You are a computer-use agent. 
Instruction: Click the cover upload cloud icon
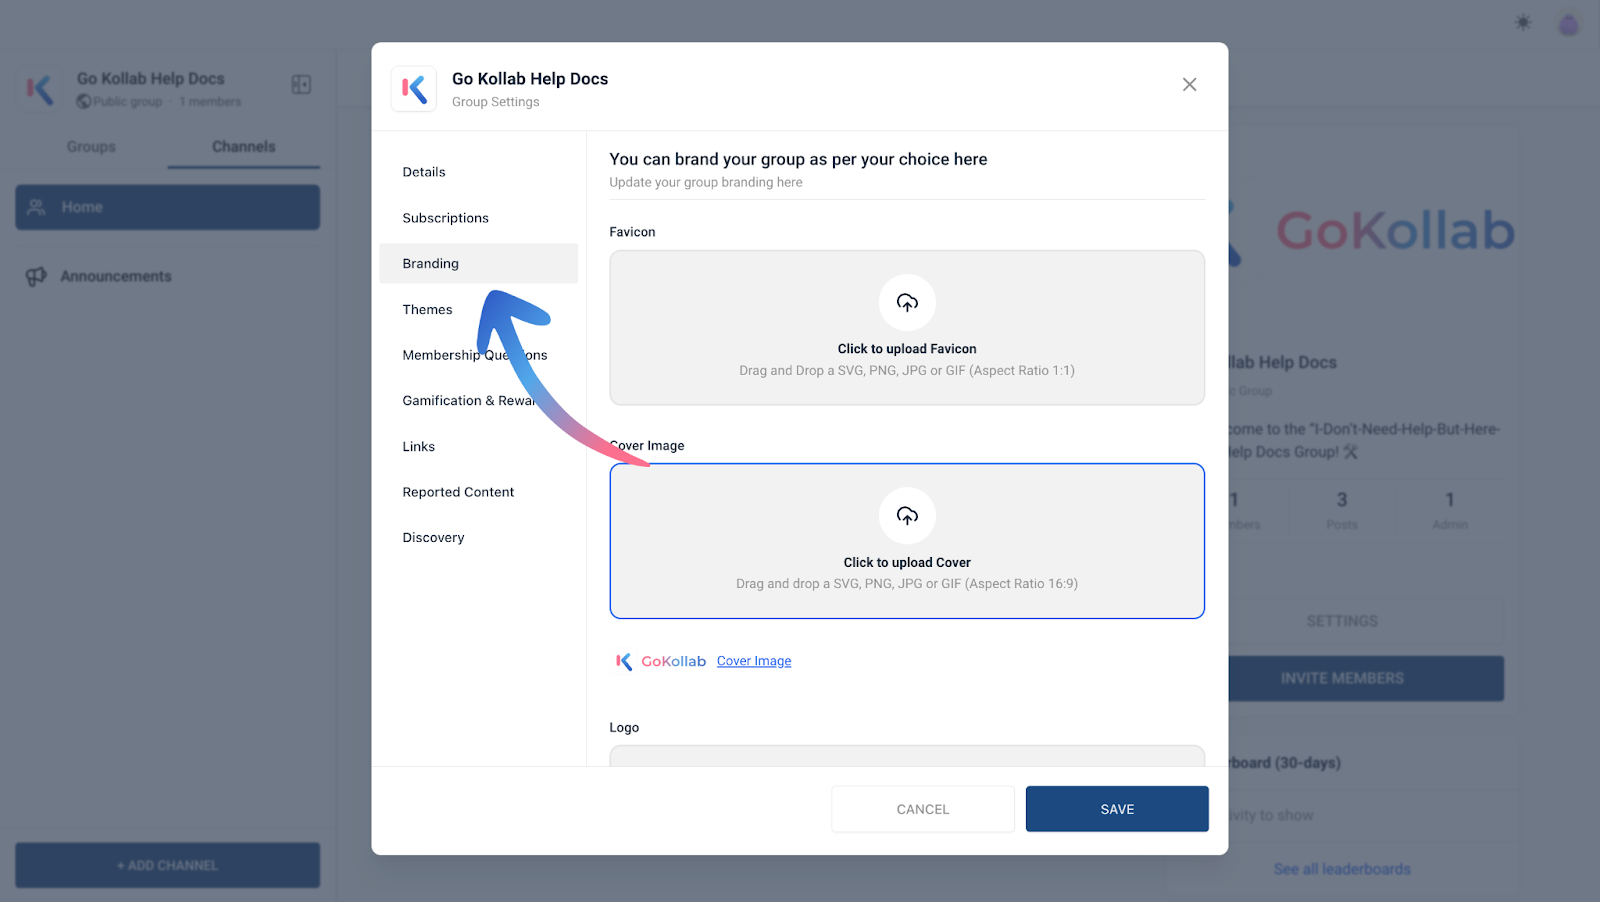[907, 515]
